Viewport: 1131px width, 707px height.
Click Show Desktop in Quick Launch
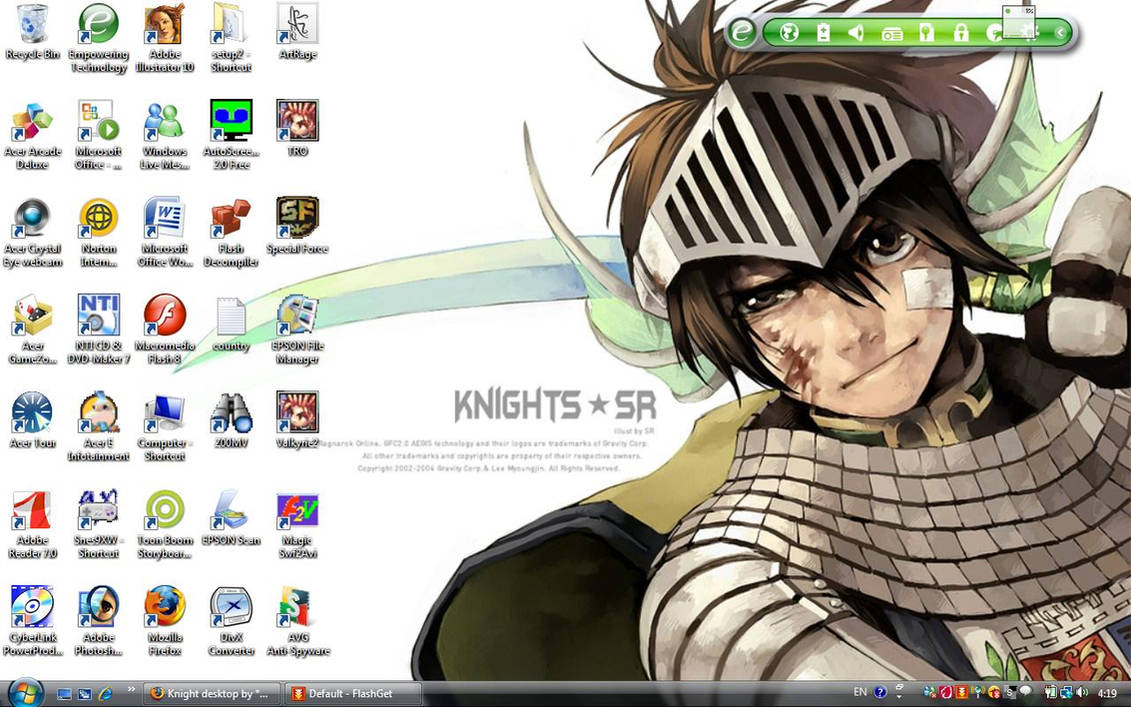64,694
